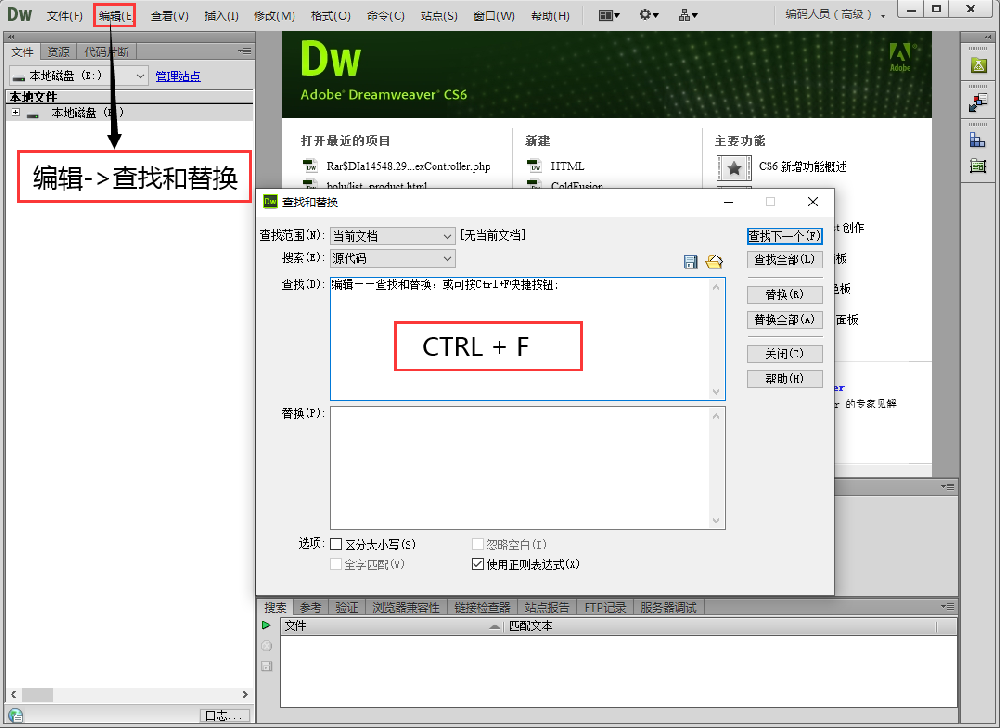Click the 帮助(H) button in the dialog

784,379
